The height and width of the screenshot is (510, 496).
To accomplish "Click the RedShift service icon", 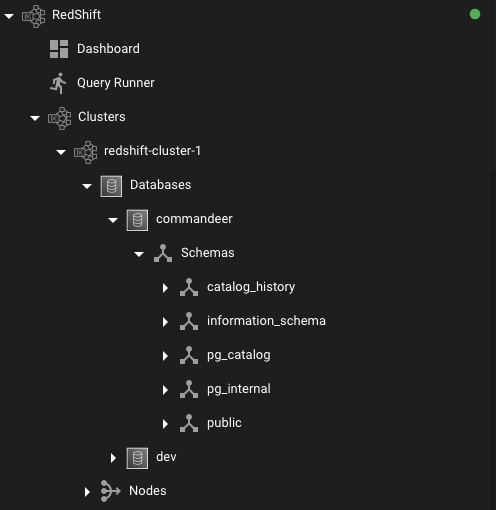I will (33, 16).
